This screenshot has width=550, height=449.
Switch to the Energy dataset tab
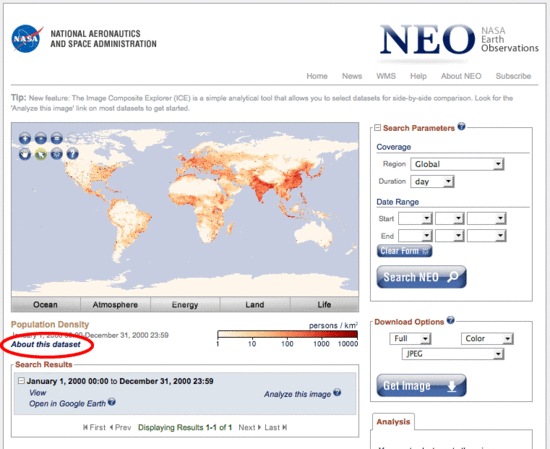click(x=185, y=304)
